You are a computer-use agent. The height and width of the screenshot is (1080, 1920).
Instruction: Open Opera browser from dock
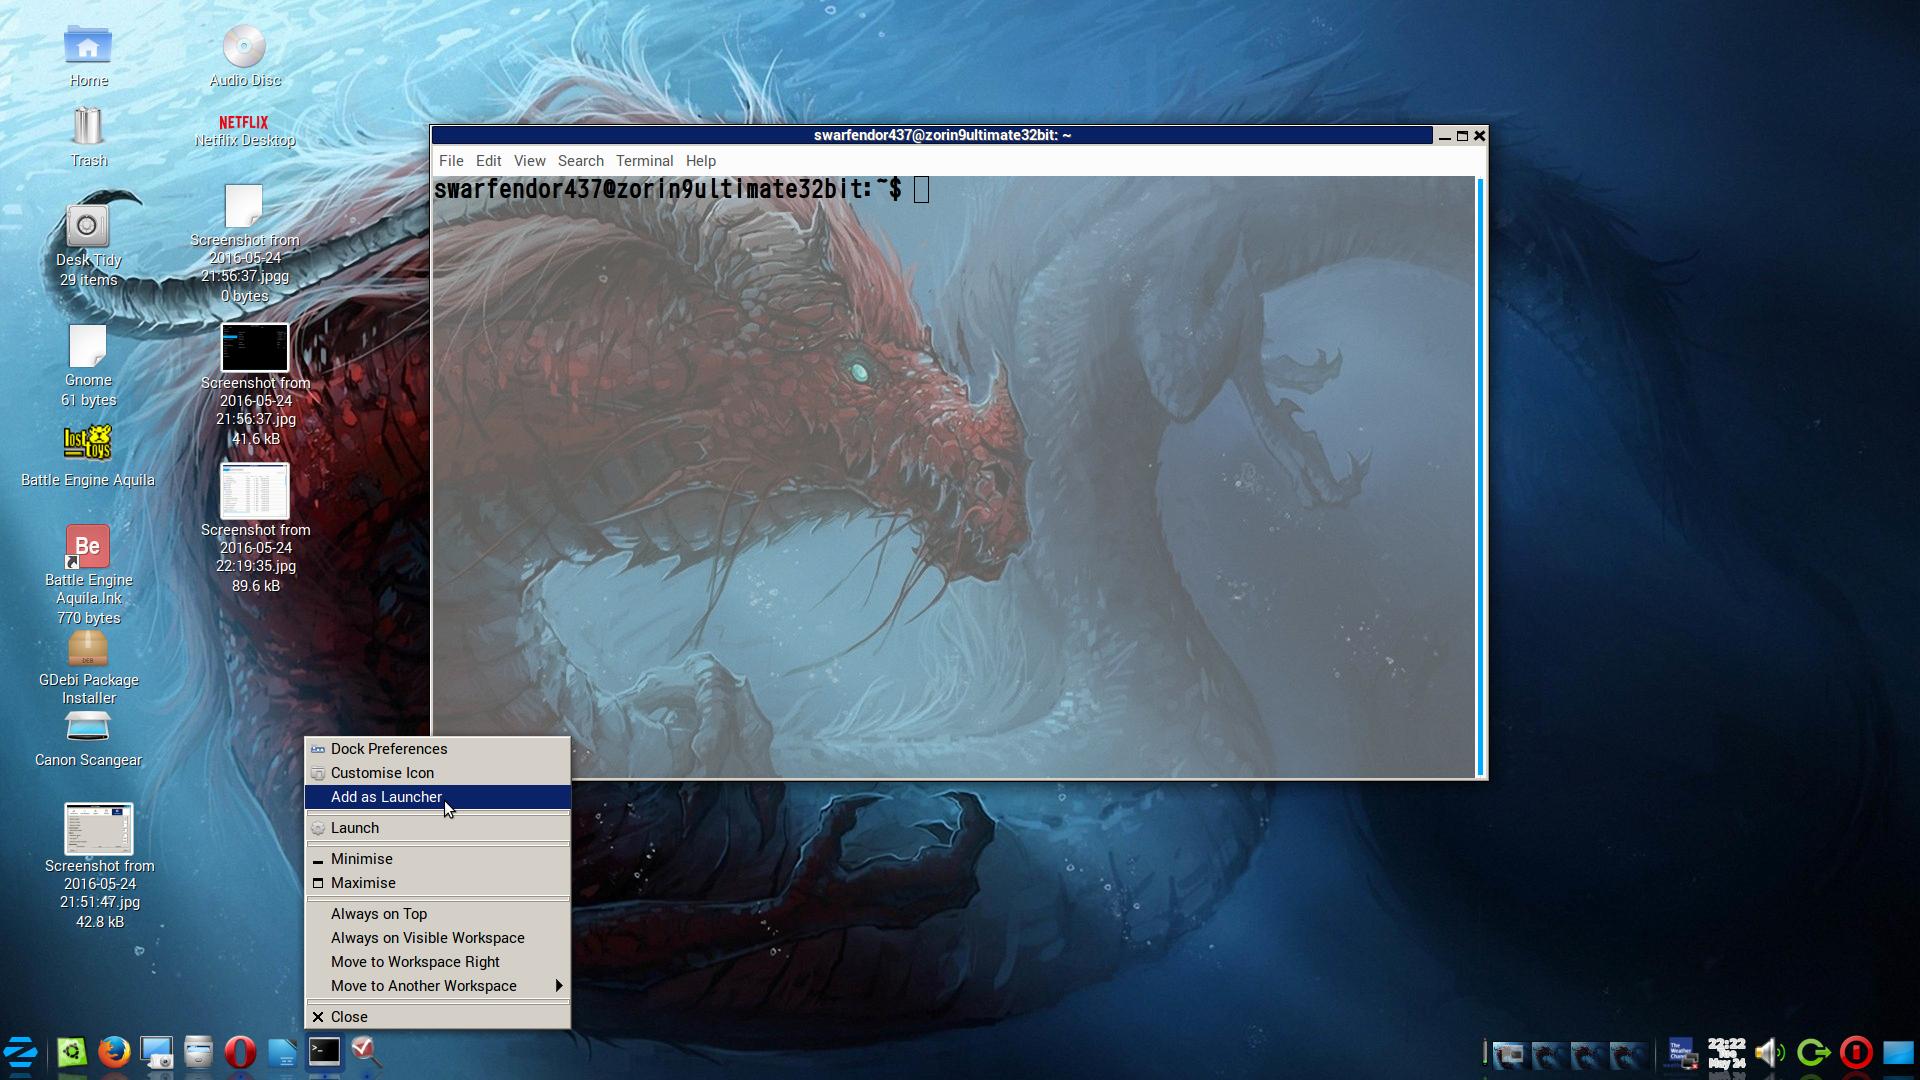click(x=240, y=1052)
